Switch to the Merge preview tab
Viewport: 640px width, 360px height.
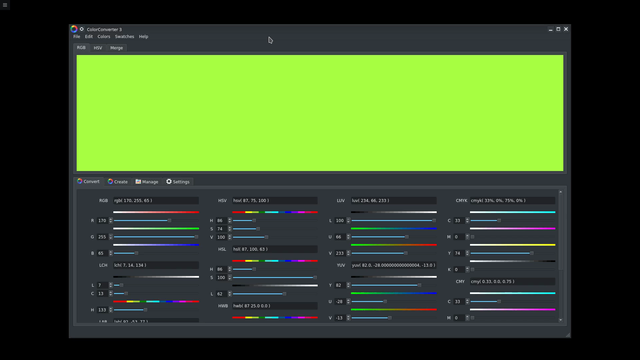pos(116,48)
